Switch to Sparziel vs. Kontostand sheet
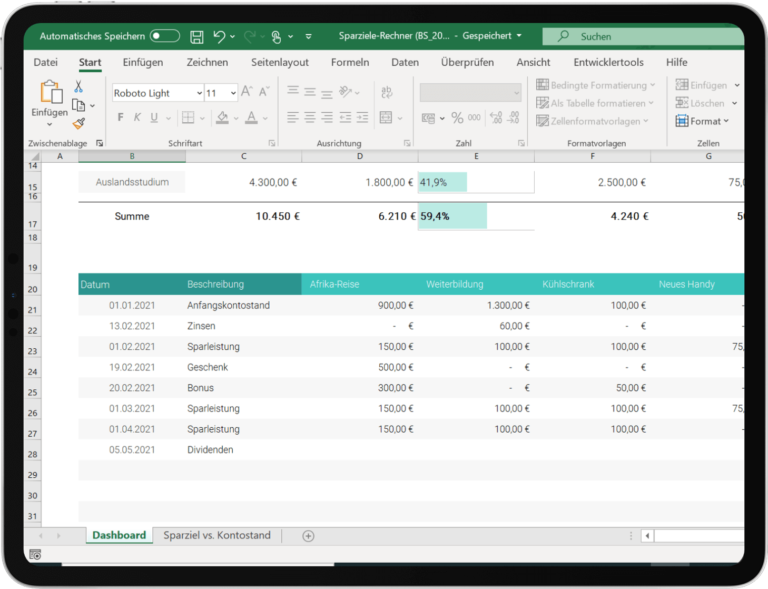The width and height of the screenshot is (768, 589). pos(217,535)
